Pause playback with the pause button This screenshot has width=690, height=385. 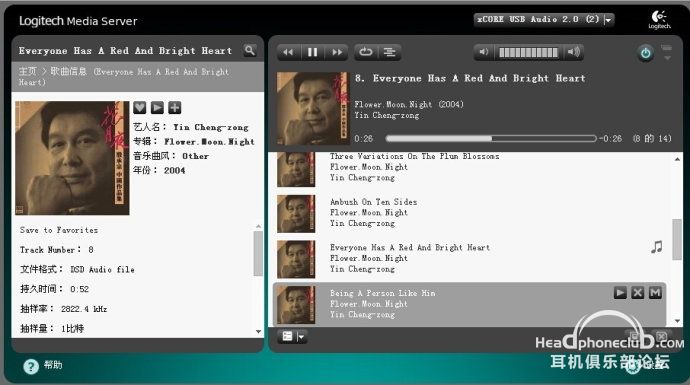point(312,52)
